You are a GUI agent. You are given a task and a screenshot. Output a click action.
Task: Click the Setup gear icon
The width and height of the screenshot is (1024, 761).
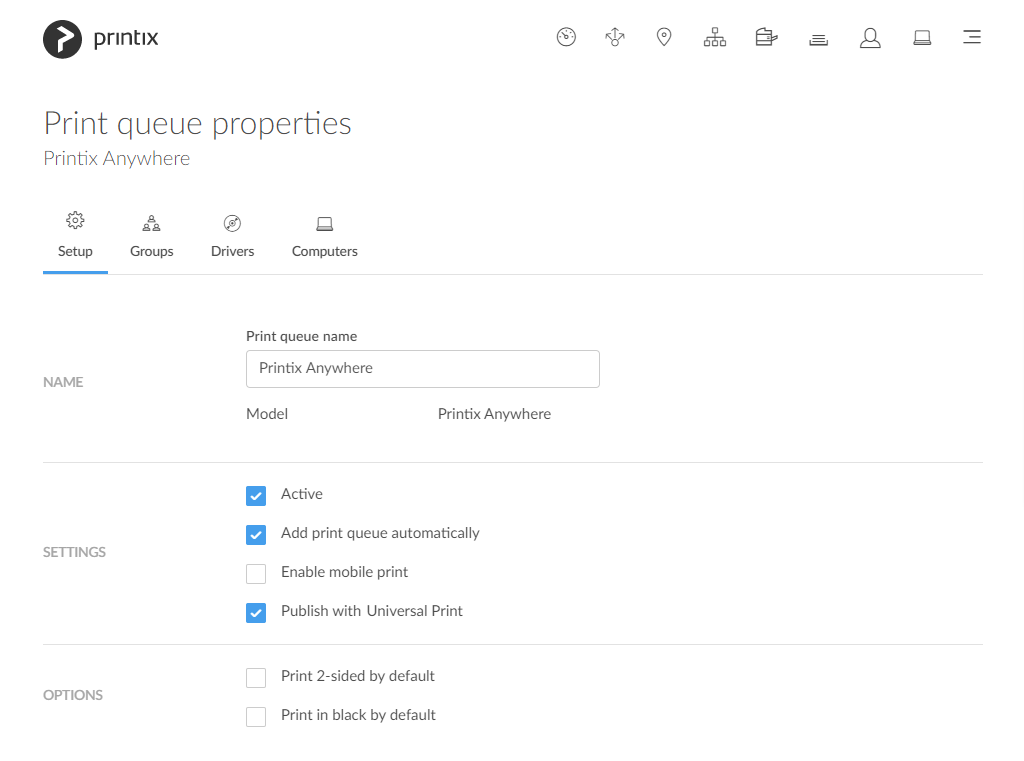pyautogui.click(x=75, y=220)
